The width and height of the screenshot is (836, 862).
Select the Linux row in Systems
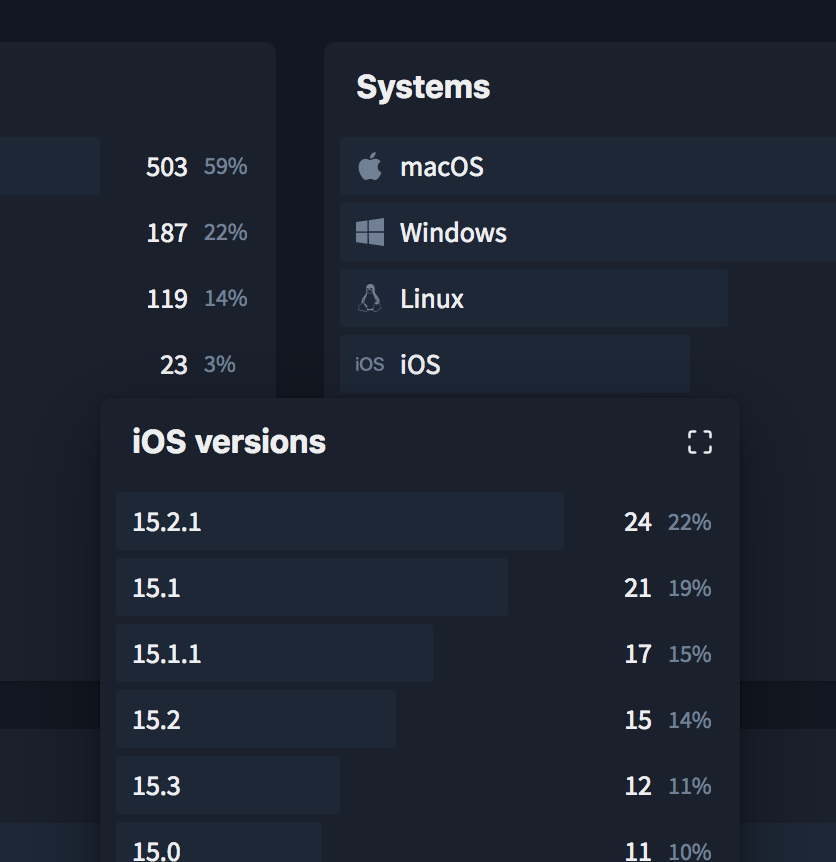click(x=534, y=298)
